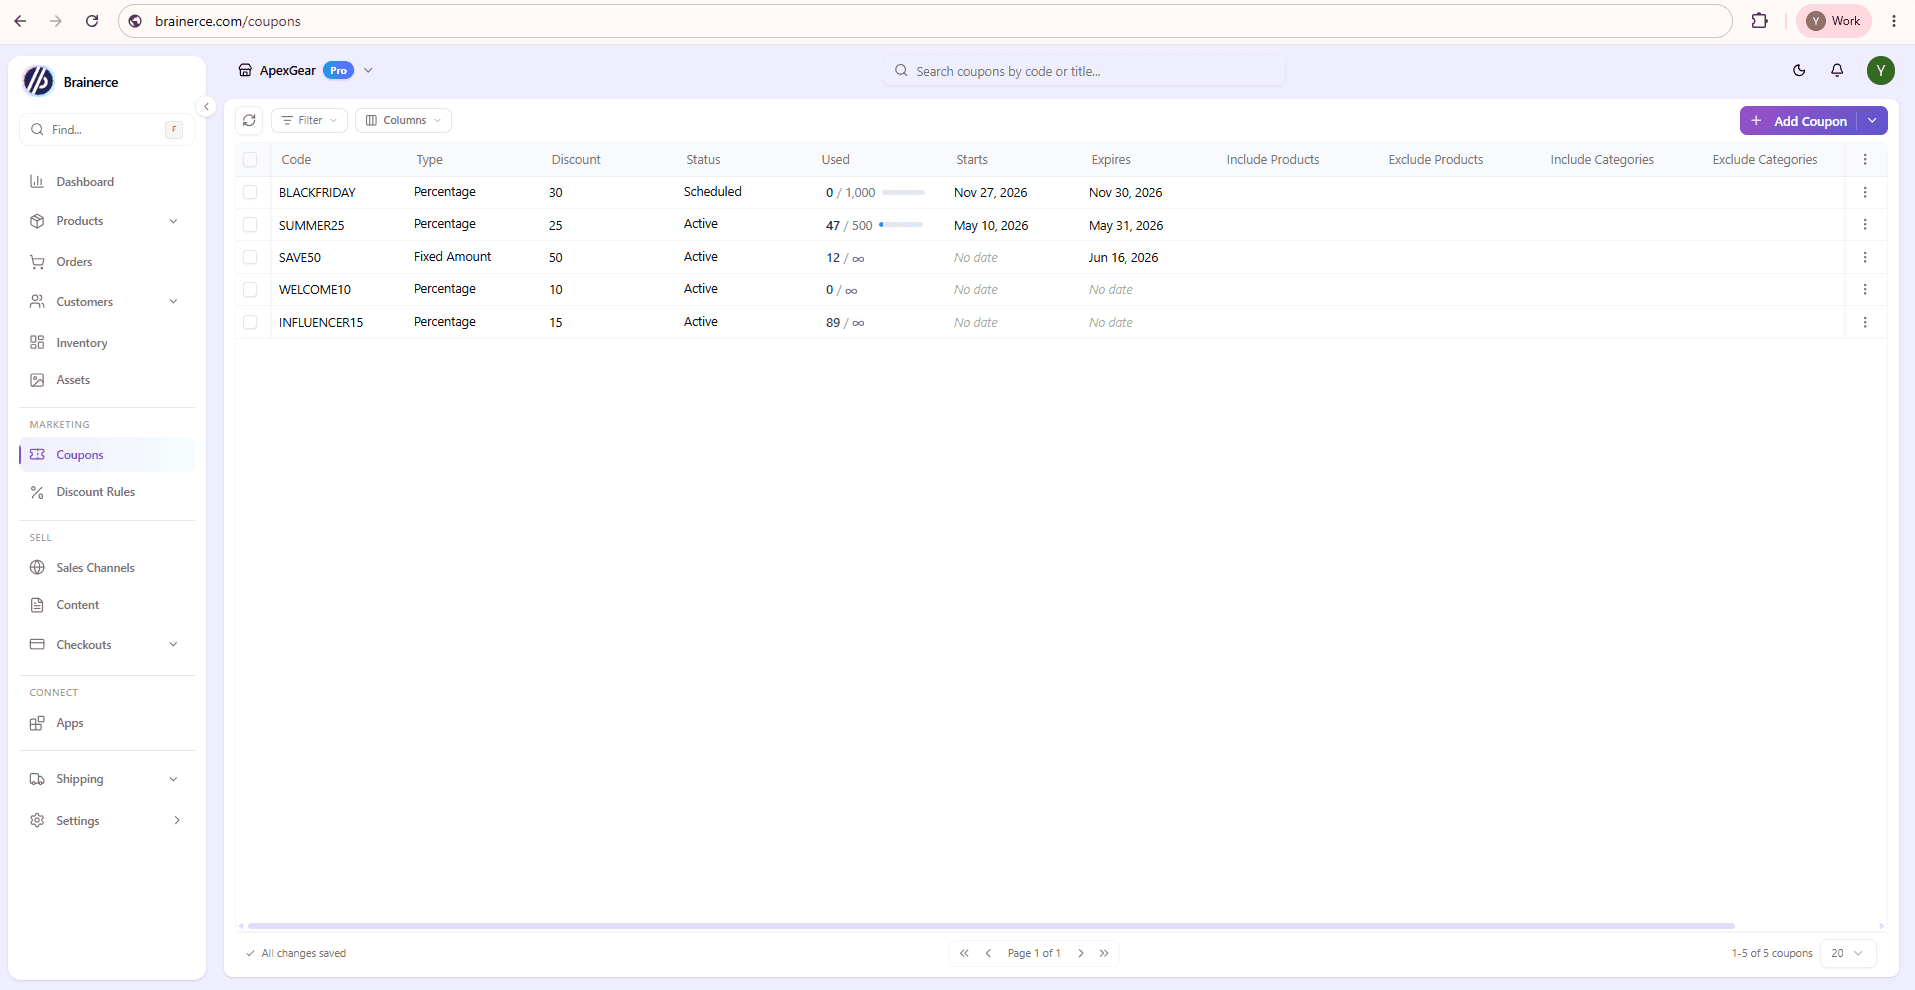
Task: Open Coupons page in sidebar
Action: [107, 455]
